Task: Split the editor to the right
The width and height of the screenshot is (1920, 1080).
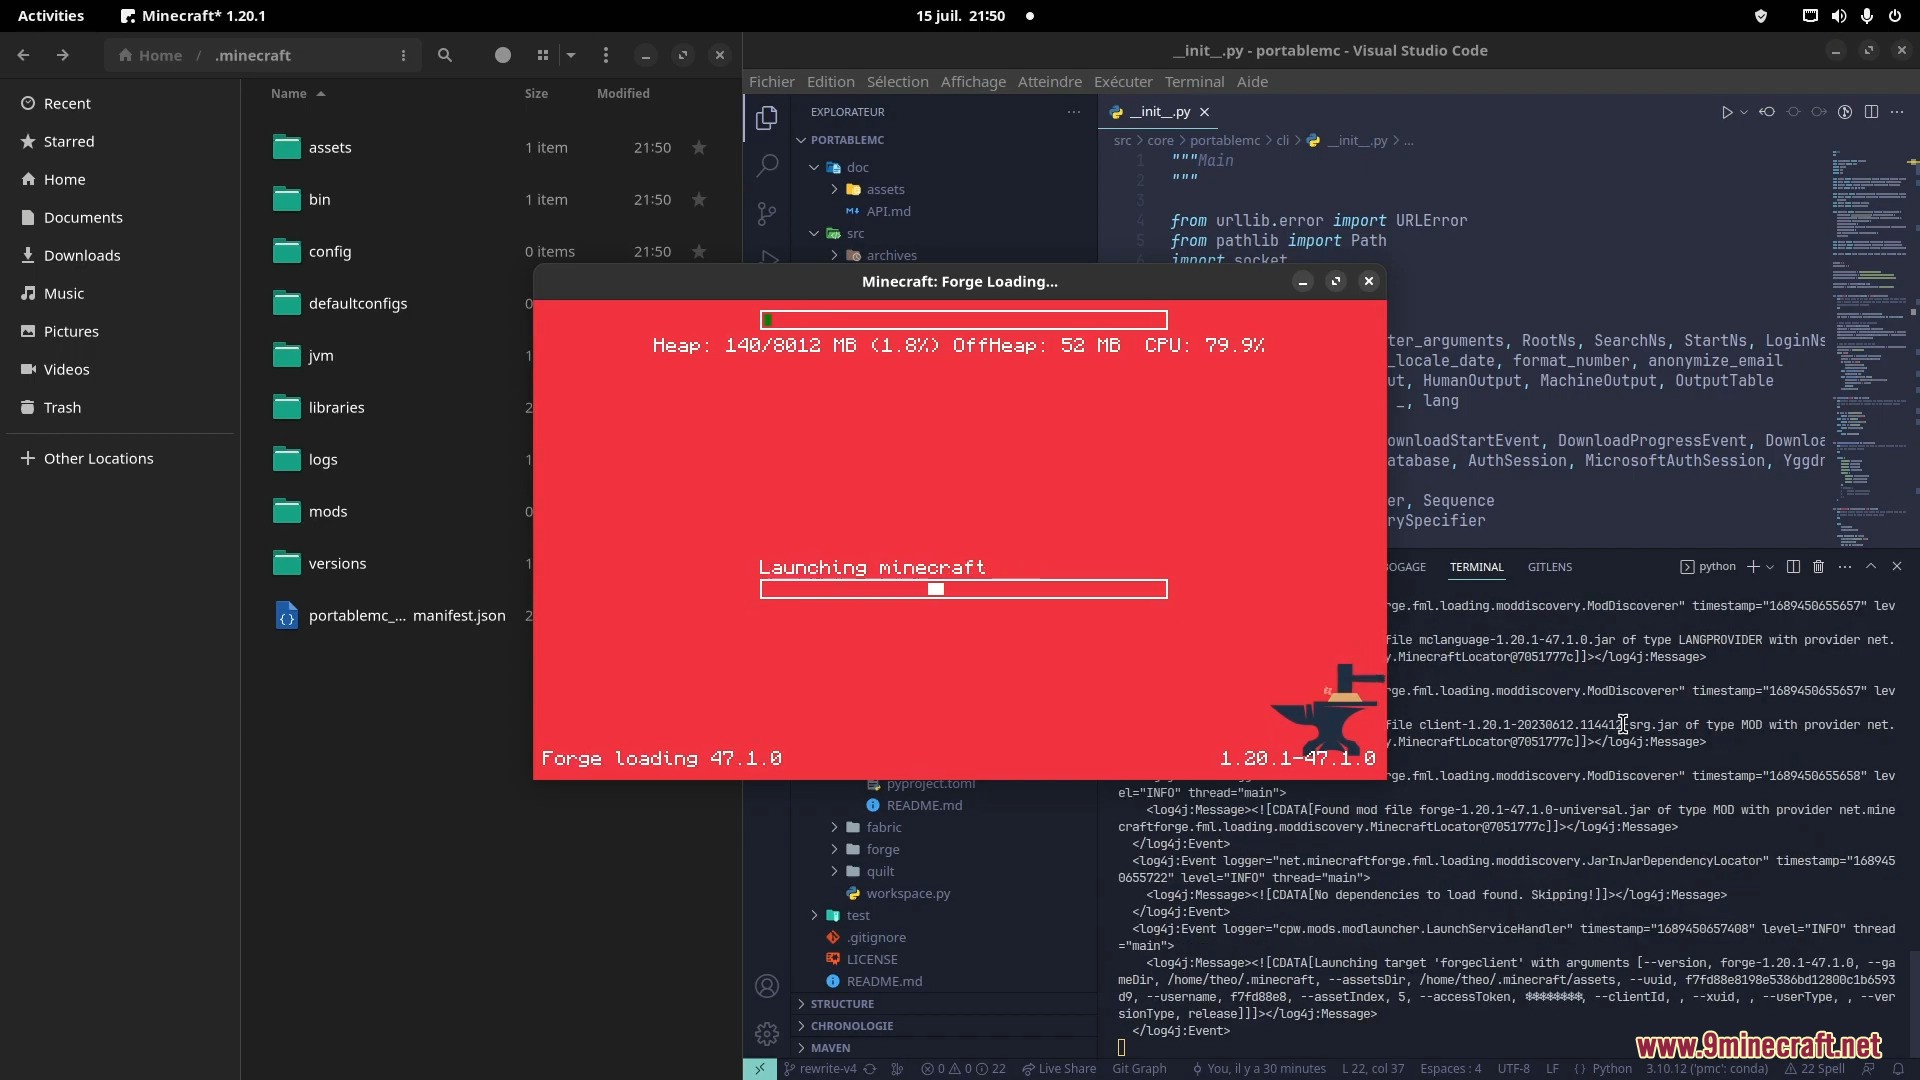Action: tap(1871, 112)
